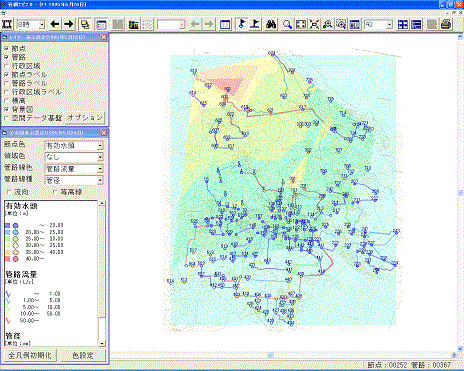Enable the 行政区域 checkbox
Viewport: 464px width, 371px height.
(x=6, y=66)
